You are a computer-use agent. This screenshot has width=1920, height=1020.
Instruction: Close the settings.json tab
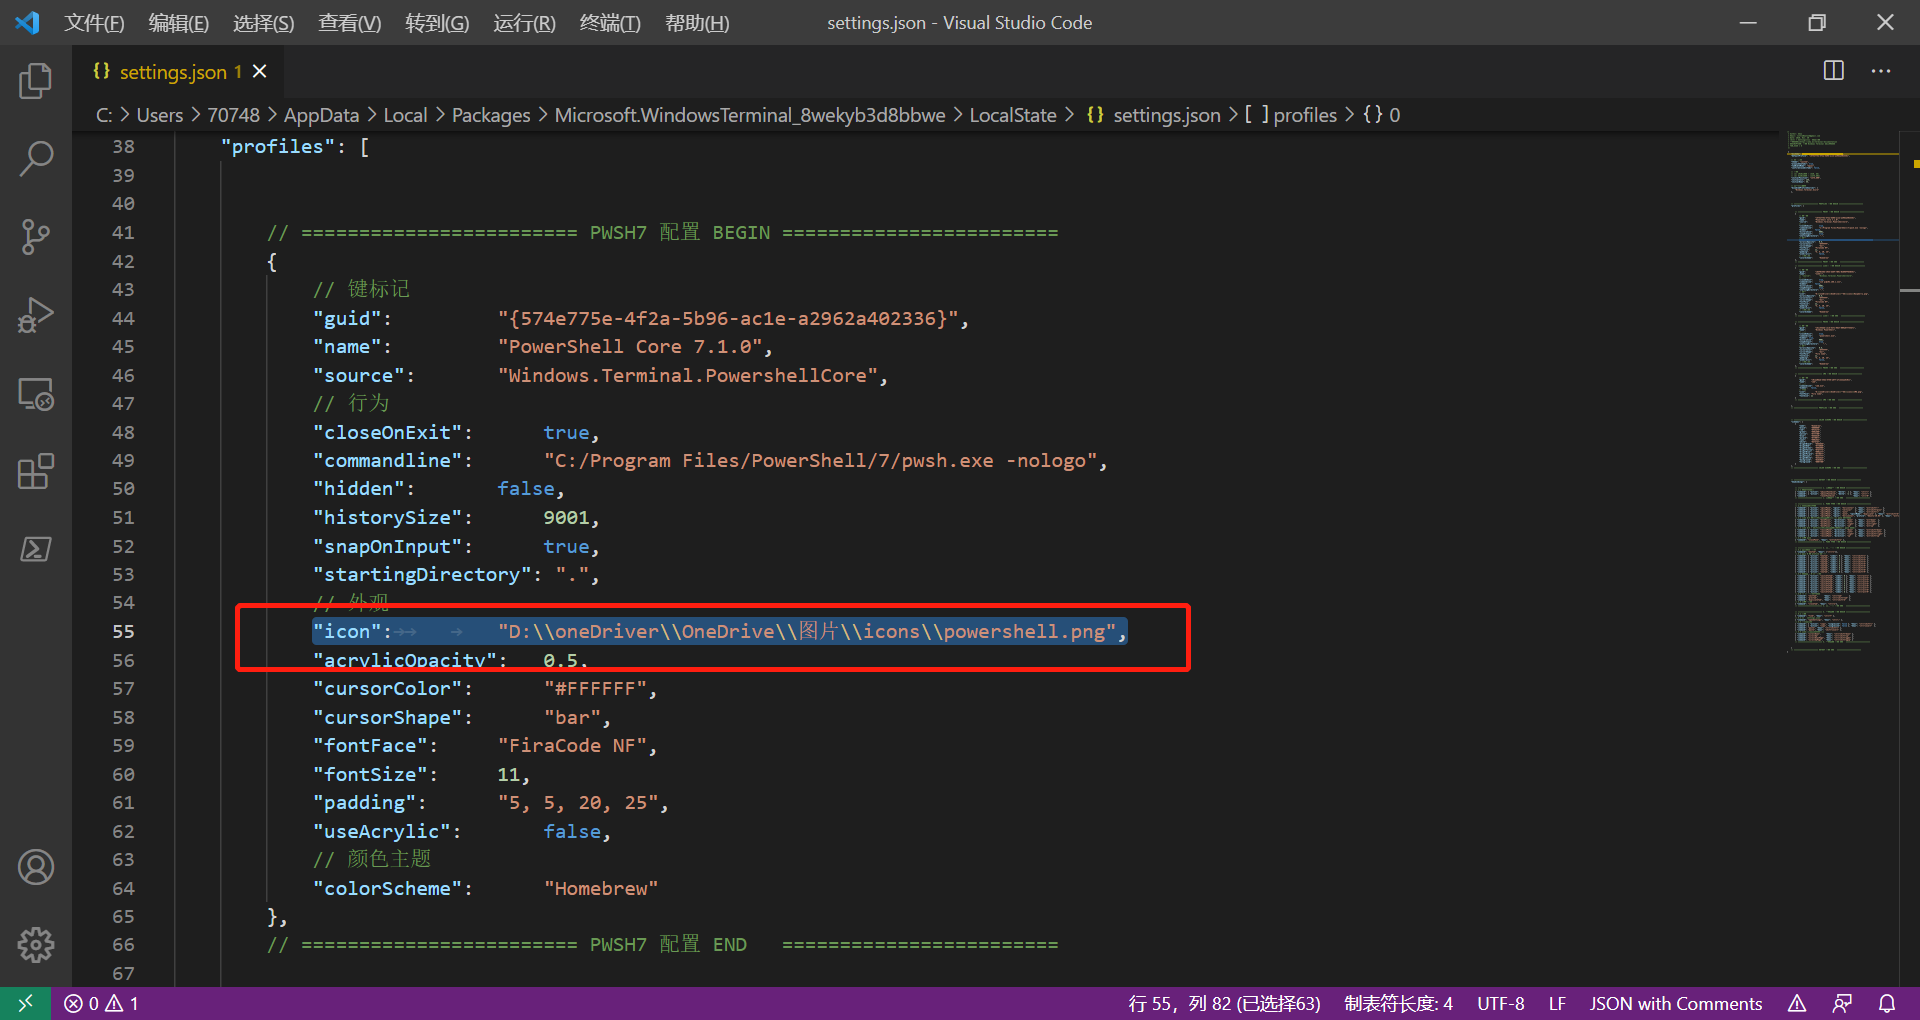pyautogui.click(x=260, y=71)
